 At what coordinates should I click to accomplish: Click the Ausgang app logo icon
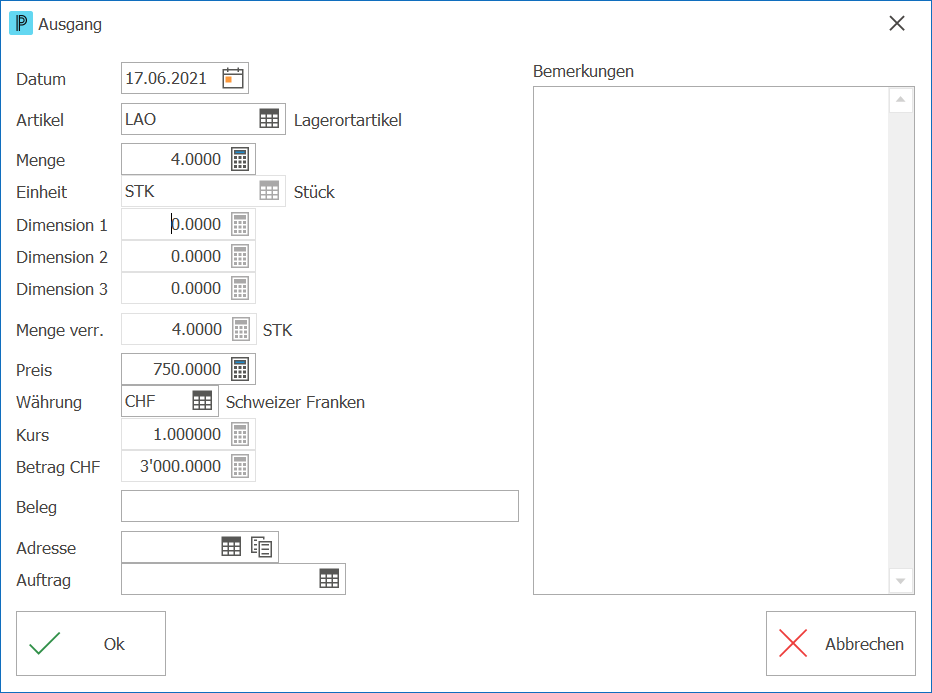click(x=21, y=24)
